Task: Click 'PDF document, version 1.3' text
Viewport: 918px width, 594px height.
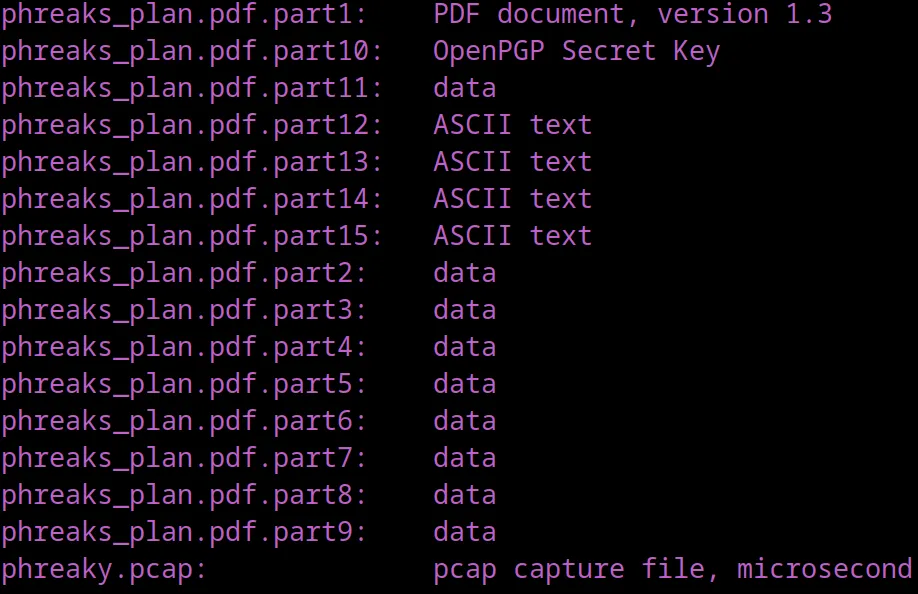Action: (633, 14)
